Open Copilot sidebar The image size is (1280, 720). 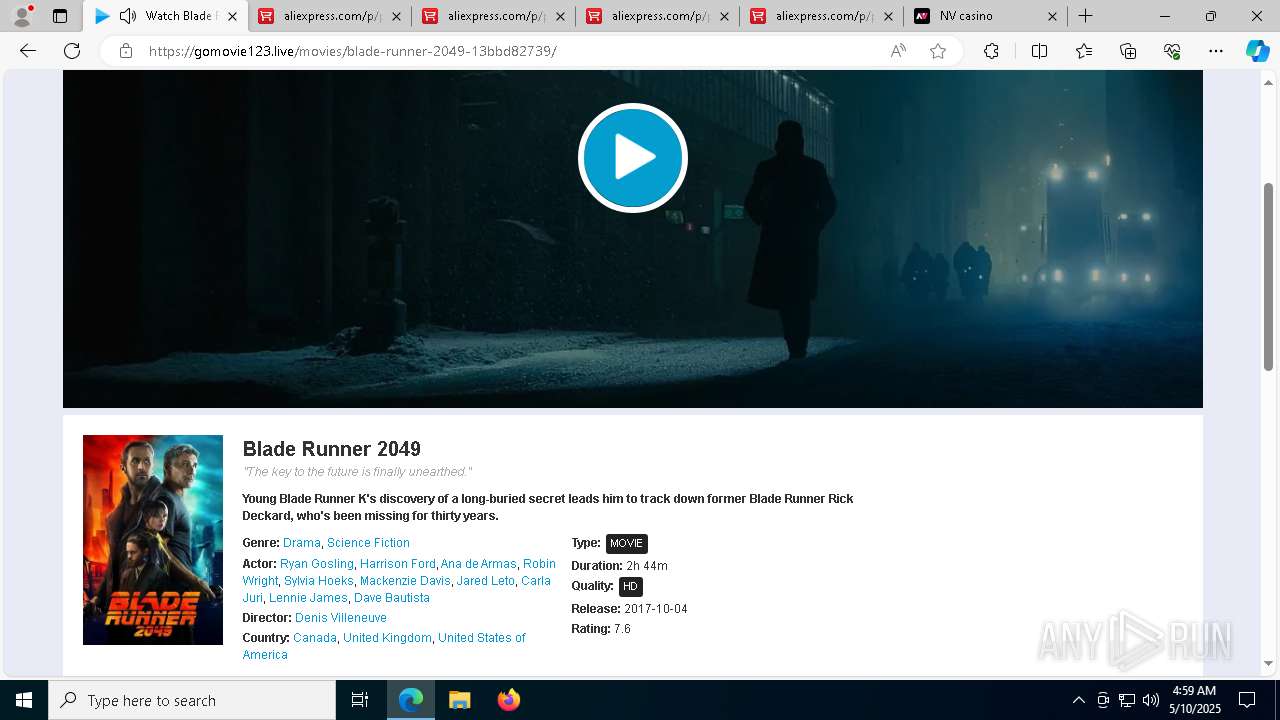(1257, 51)
